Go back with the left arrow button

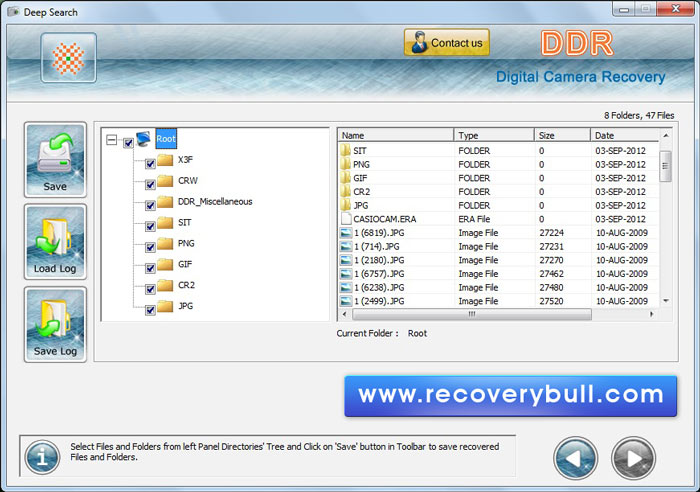tap(575, 458)
